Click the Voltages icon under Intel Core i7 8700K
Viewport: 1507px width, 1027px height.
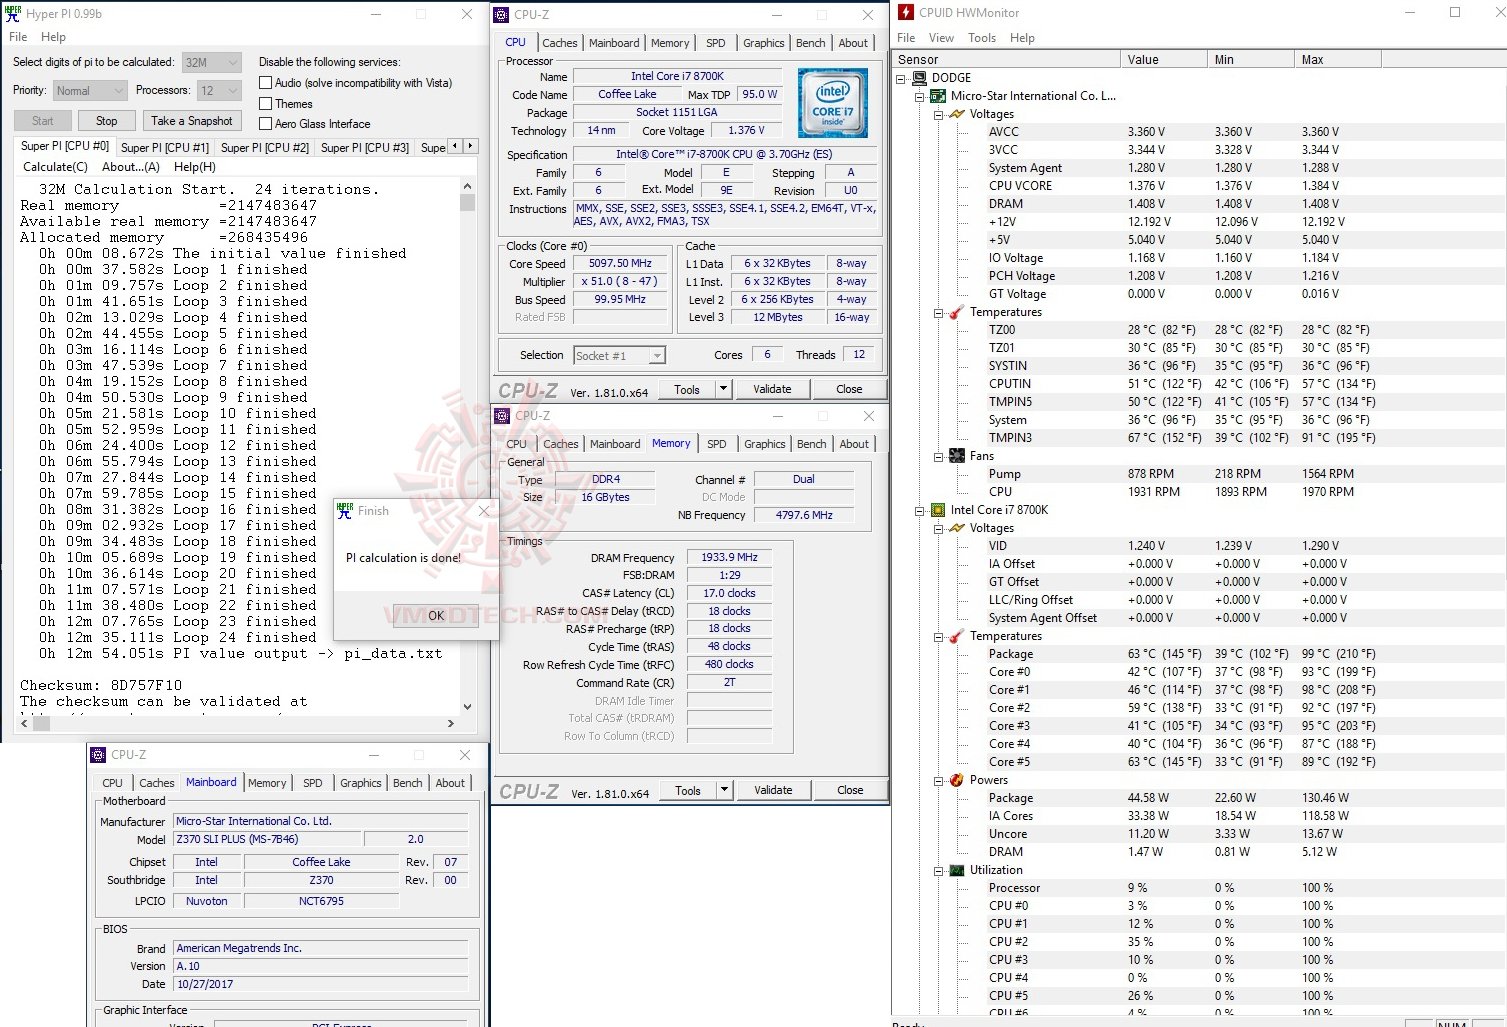coord(956,528)
